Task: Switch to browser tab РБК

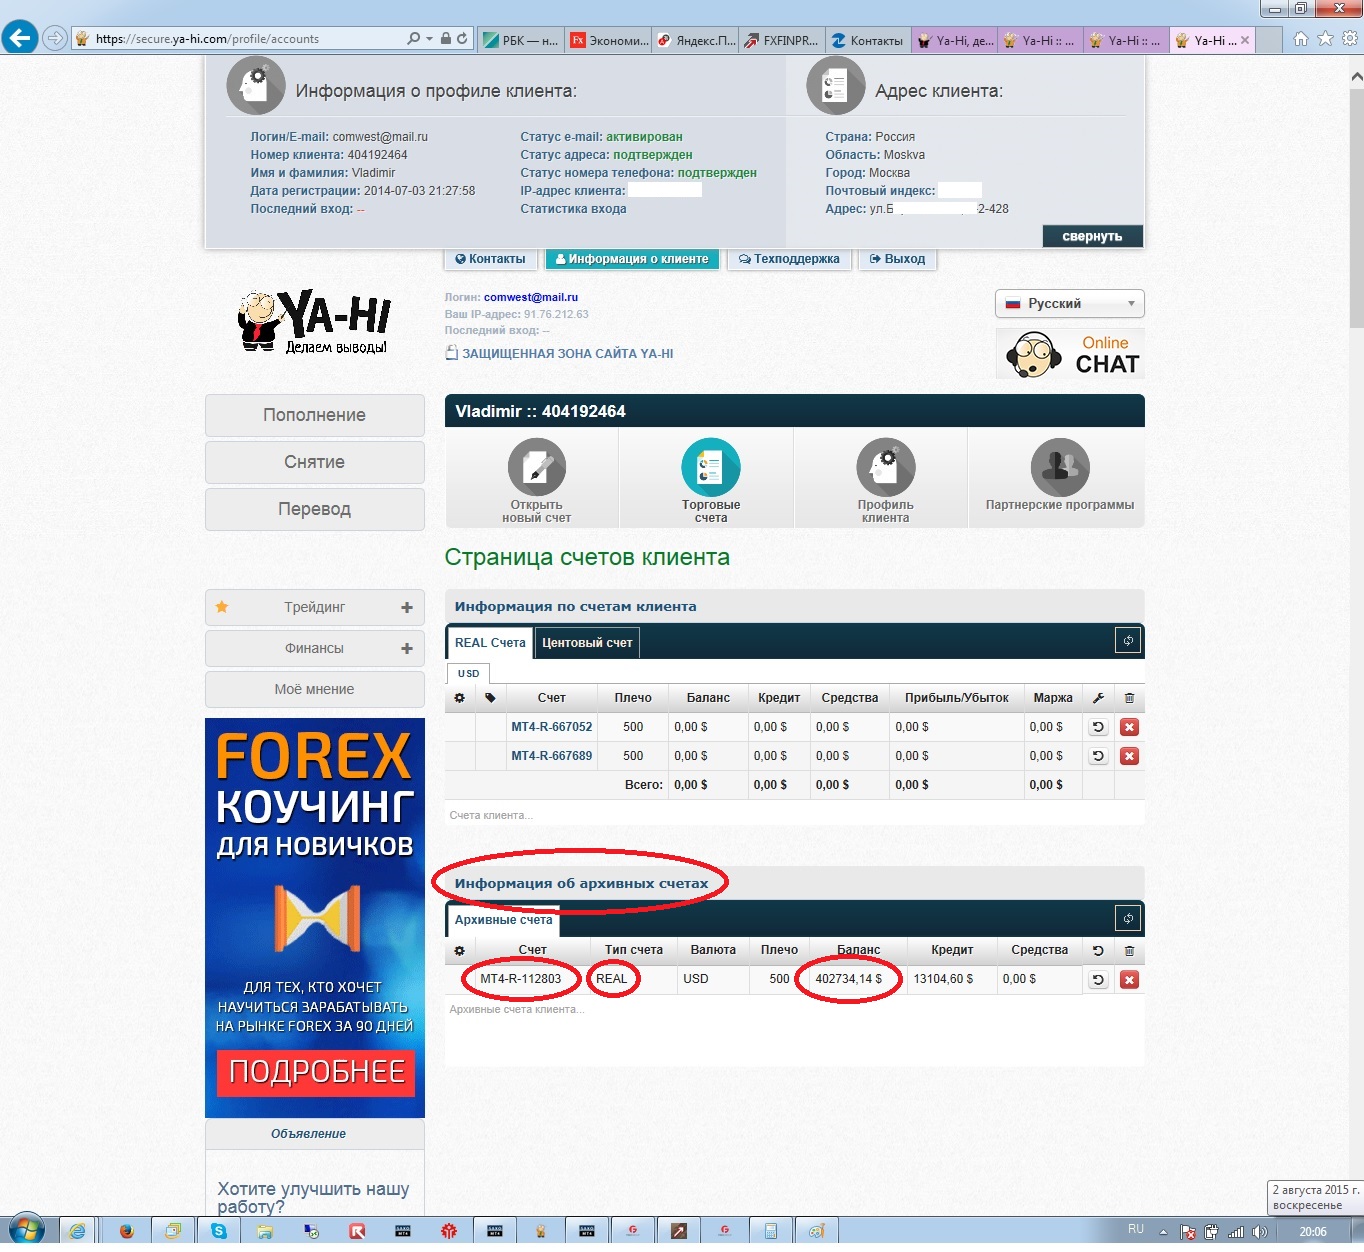Action: click(520, 40)
